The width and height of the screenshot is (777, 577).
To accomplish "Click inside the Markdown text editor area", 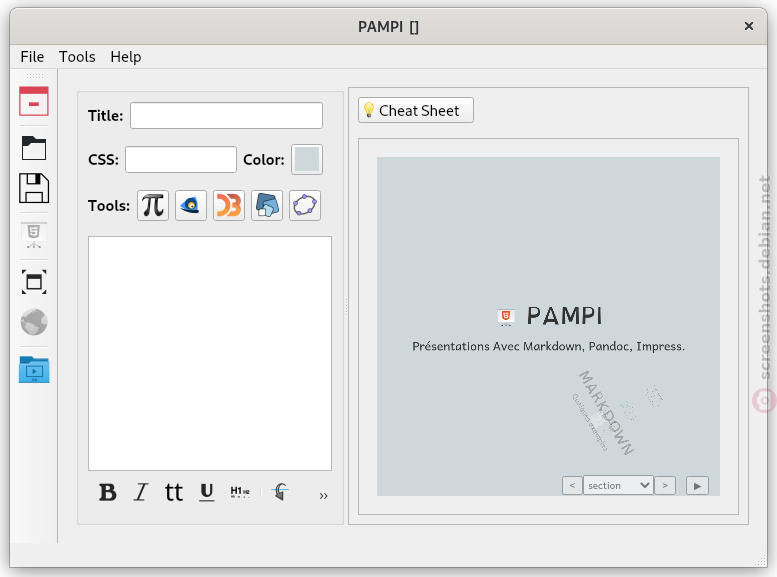I will (210, 353).
